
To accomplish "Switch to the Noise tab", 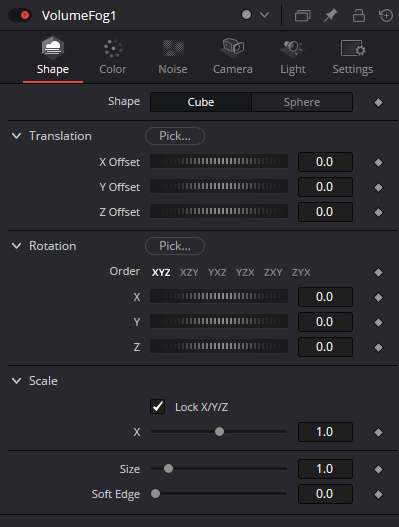I will (173, 57).
